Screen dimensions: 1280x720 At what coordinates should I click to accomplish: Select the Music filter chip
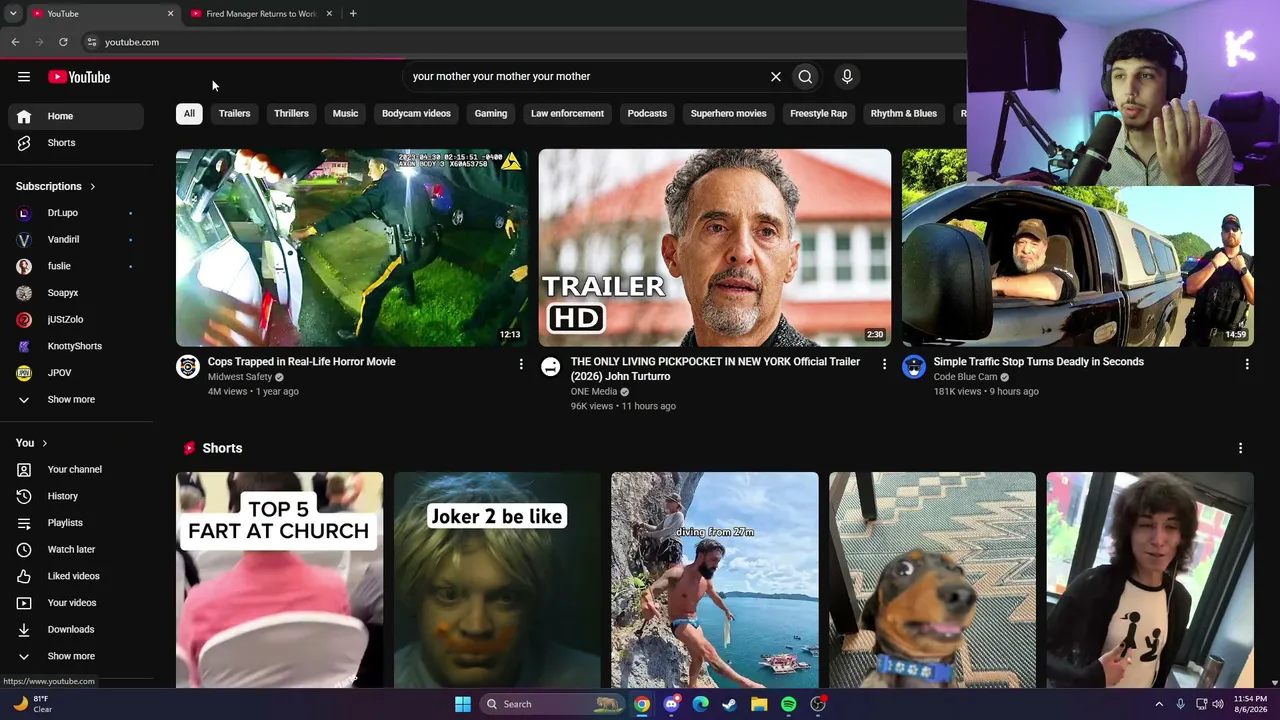[x=345, y=114]
